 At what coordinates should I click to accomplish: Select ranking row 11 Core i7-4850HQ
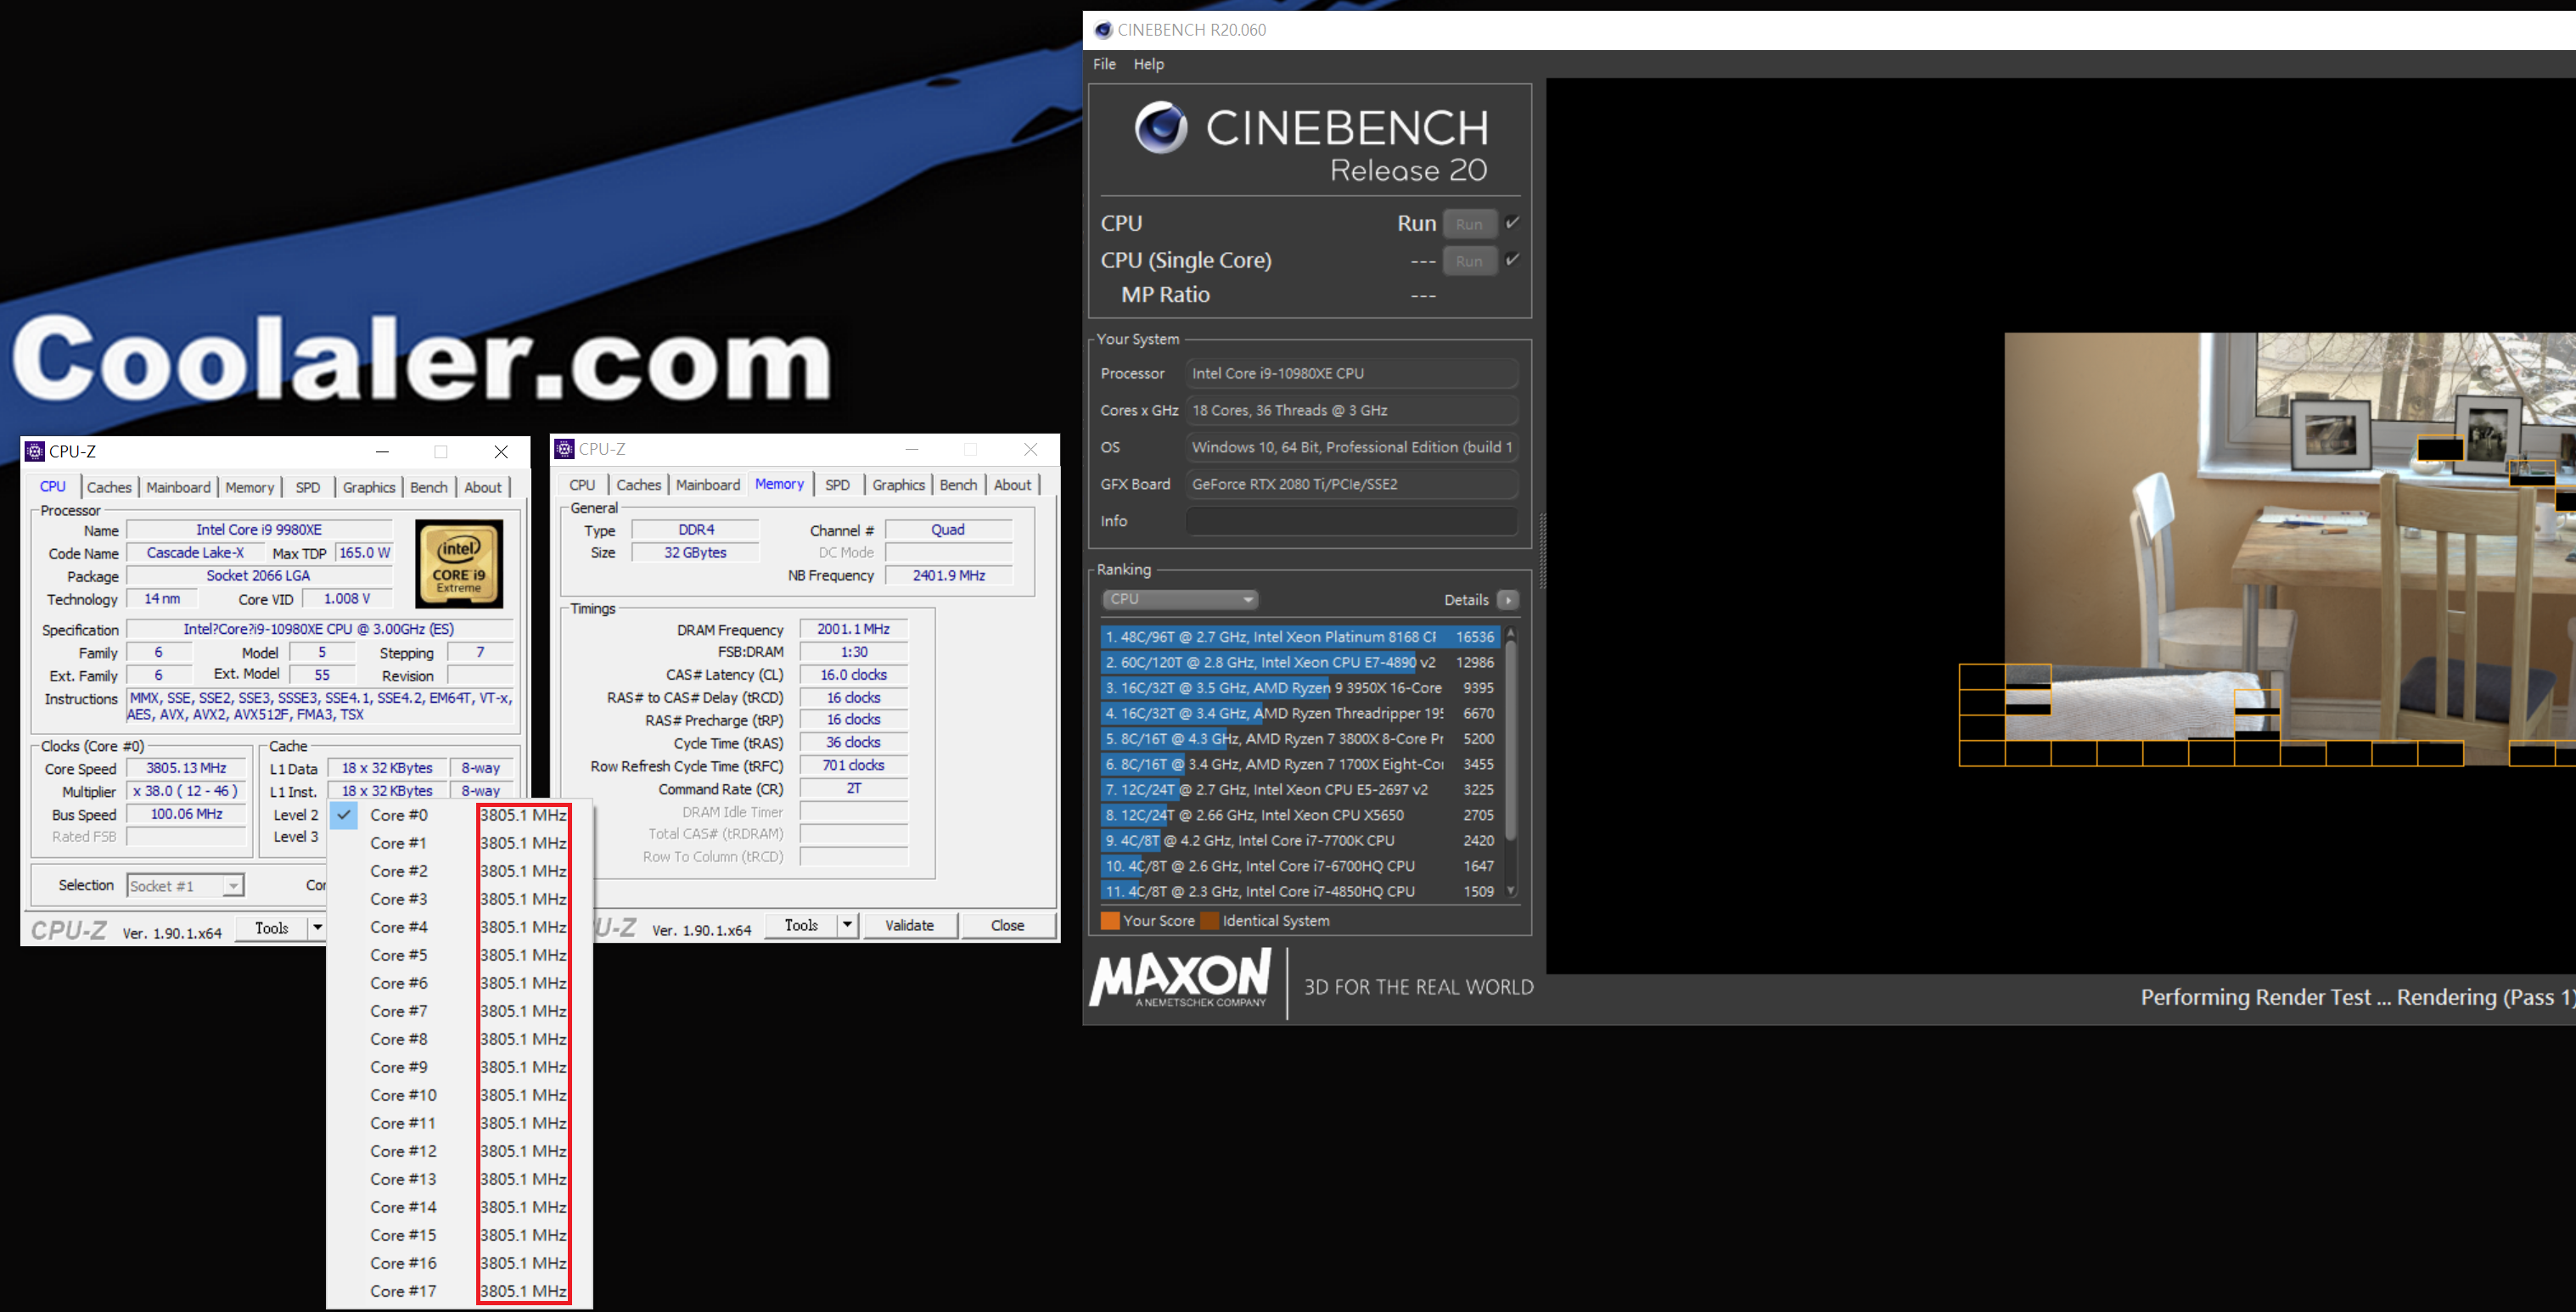pos(1299,892)
